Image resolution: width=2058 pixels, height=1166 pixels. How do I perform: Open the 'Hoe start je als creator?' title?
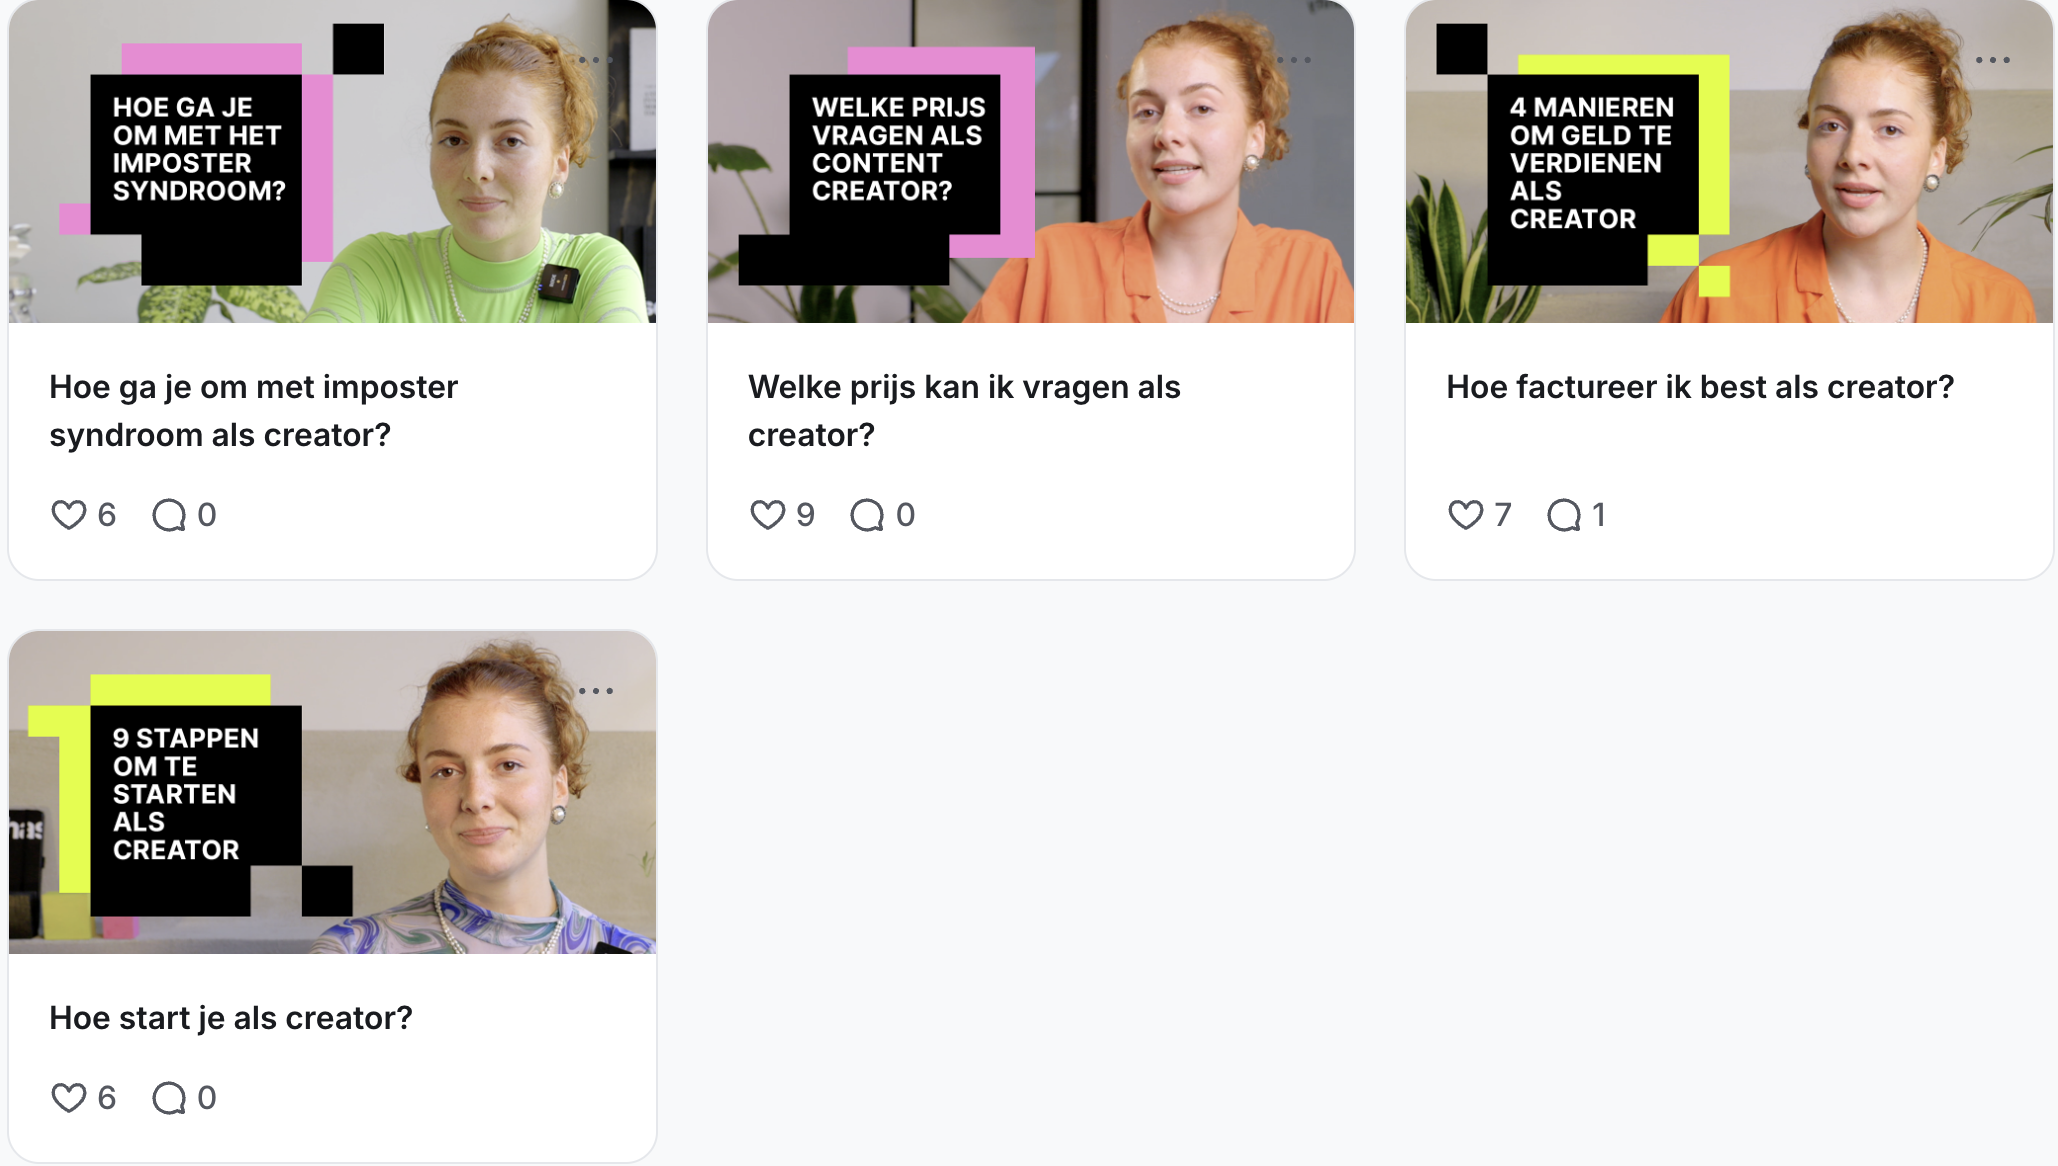[231, 1018]
